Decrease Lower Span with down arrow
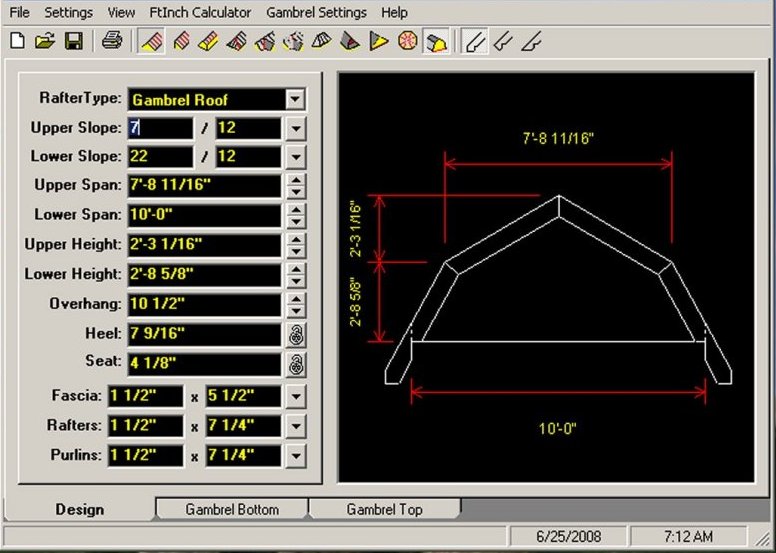 (x=296, y=222)
